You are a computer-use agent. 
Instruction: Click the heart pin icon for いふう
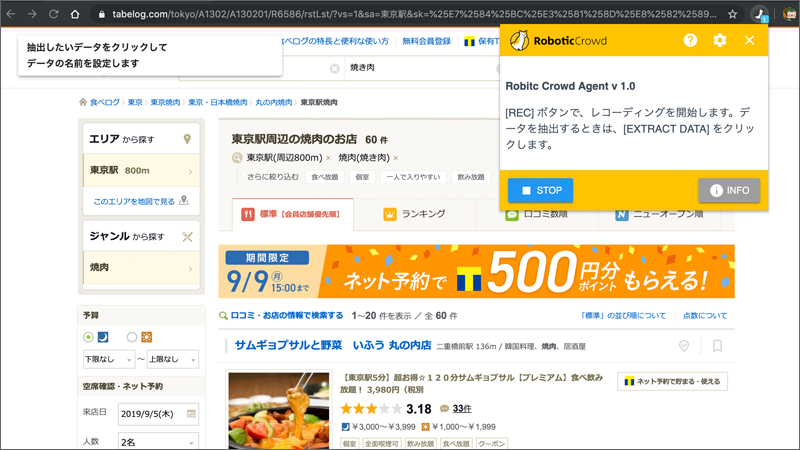pos(684,346)
